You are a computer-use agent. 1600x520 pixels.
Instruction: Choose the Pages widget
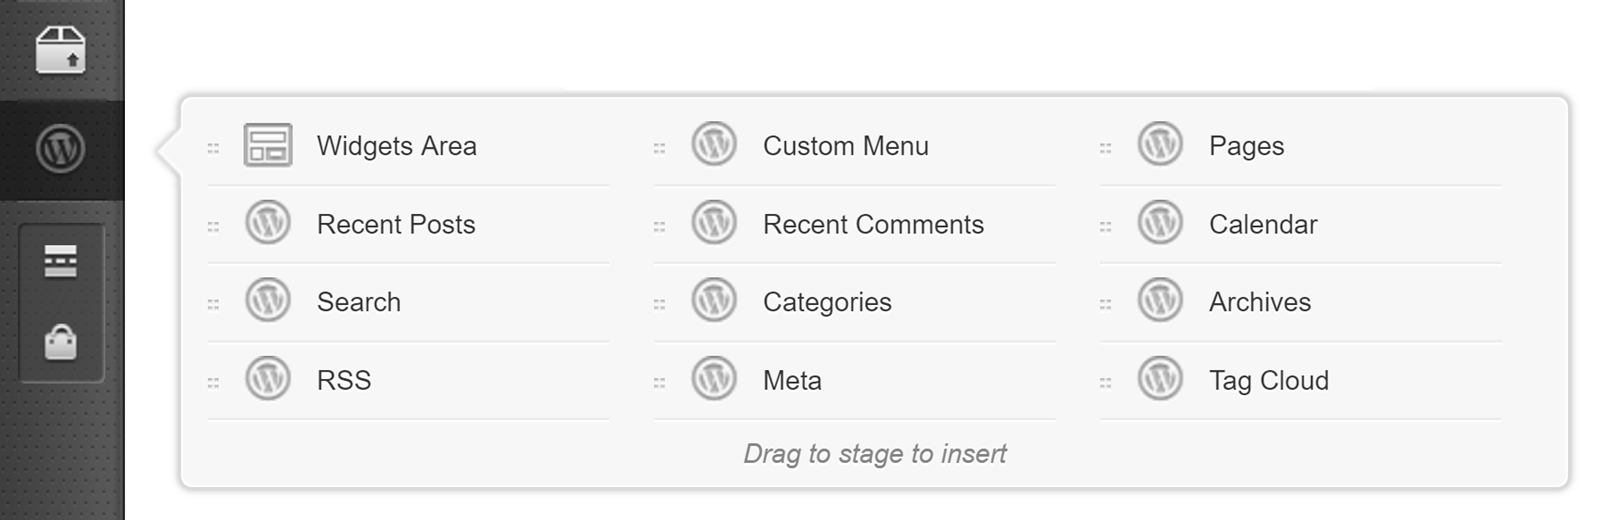click(1245, 146)
